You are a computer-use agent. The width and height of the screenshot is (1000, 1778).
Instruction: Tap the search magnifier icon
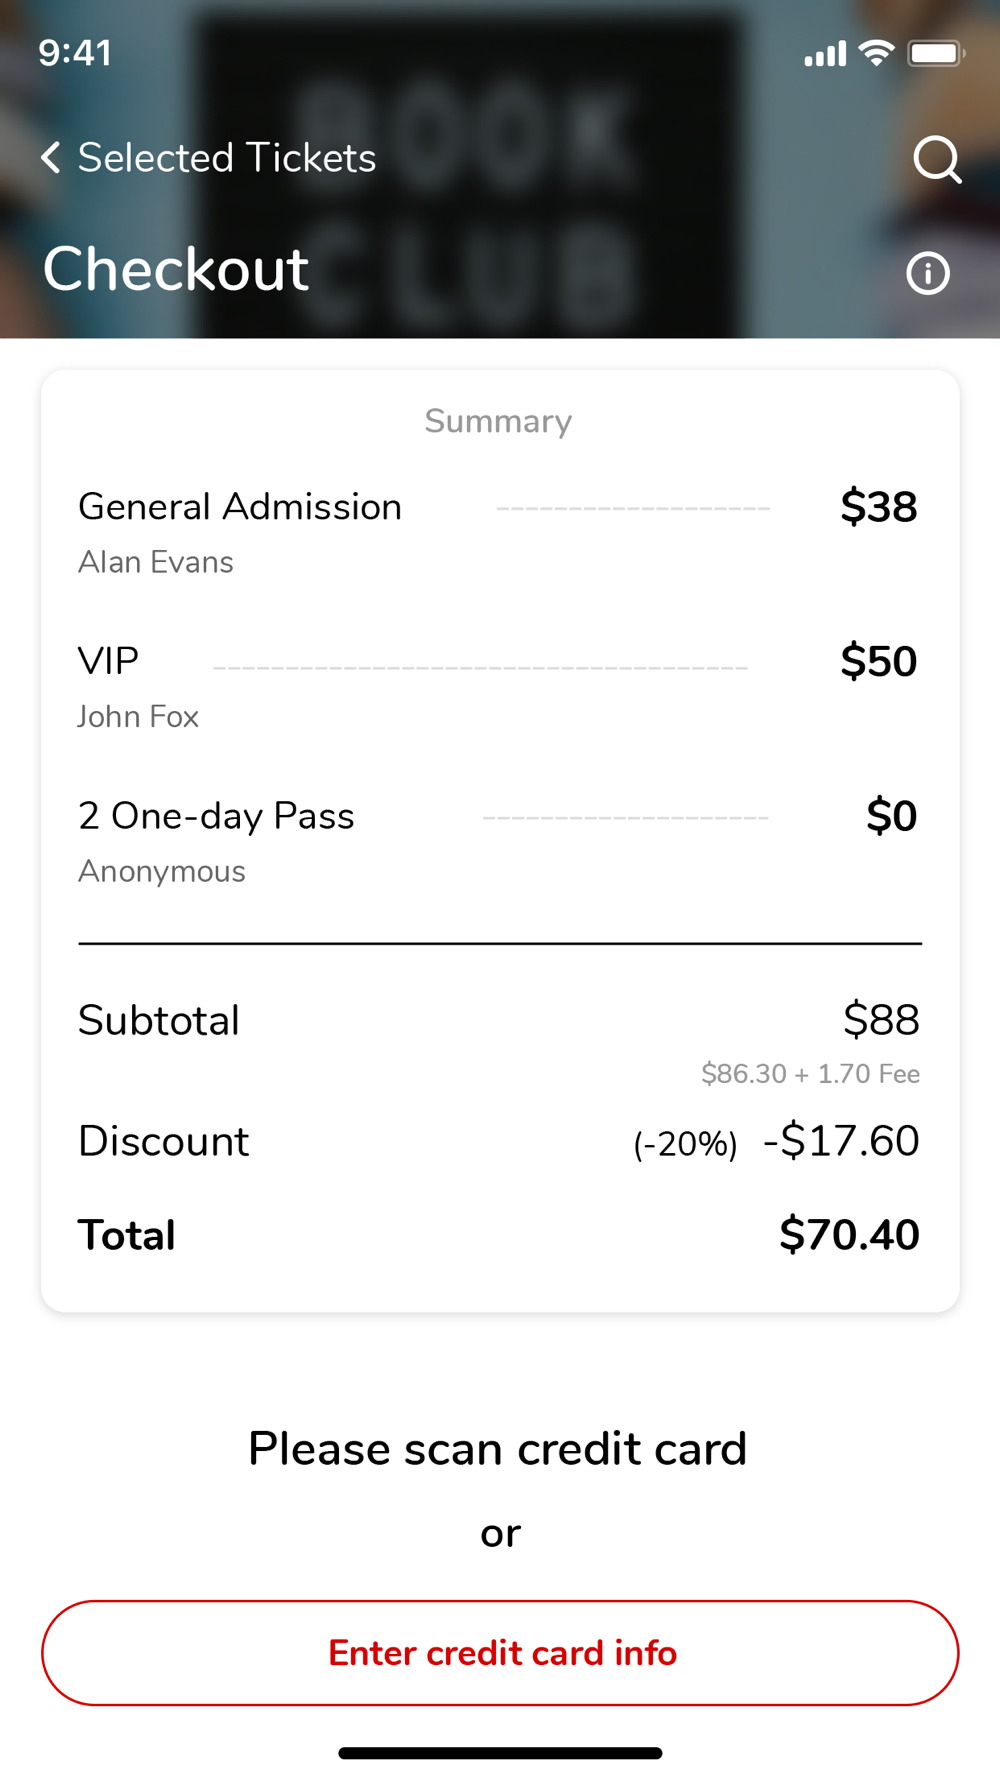[937, 159]
